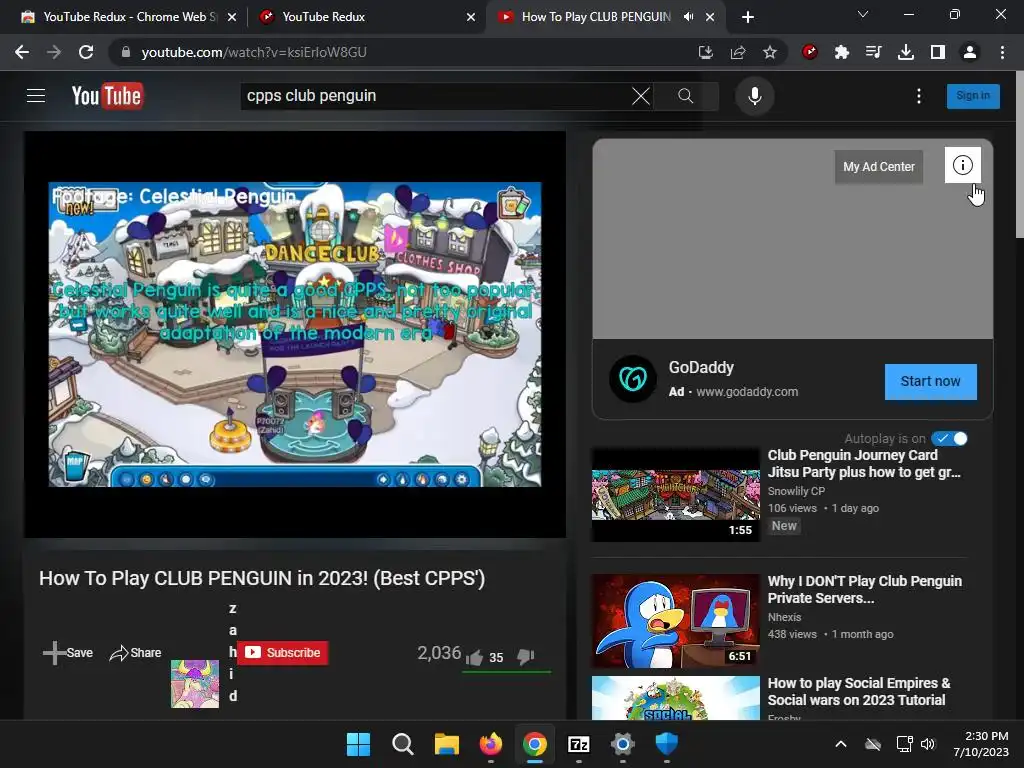The width and height of the screenshot is (1024, 768).
Task: Click the GoDaddy logo avatar
Action: point(633,379)
